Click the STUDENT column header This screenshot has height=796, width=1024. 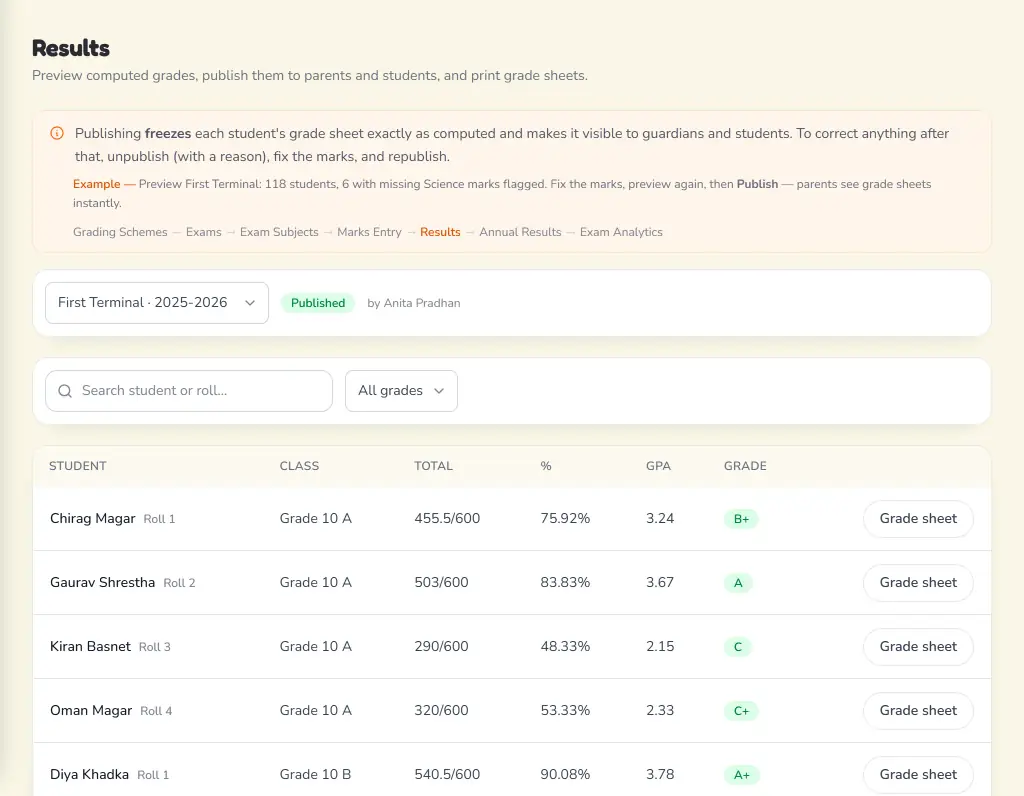tap(78, 466)
